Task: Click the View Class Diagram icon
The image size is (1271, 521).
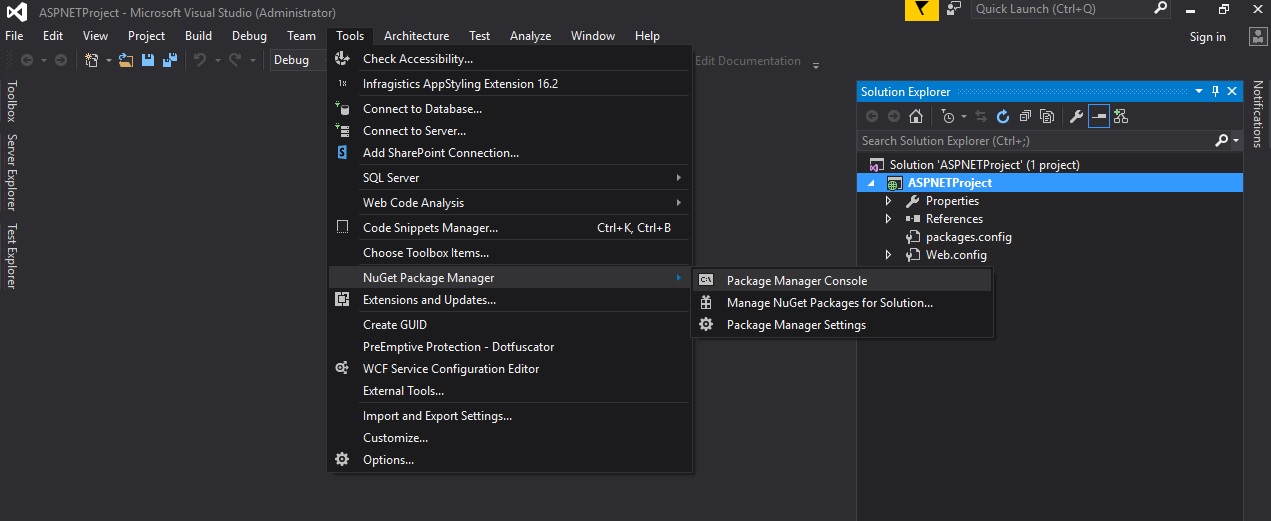Action: [1121, 116]
